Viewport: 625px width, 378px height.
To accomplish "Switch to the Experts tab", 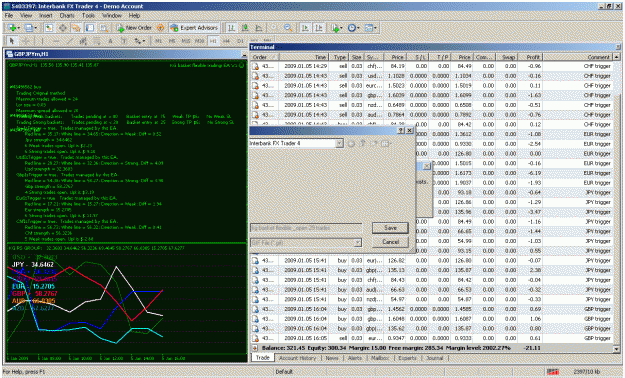I will (x=407, y=358).
